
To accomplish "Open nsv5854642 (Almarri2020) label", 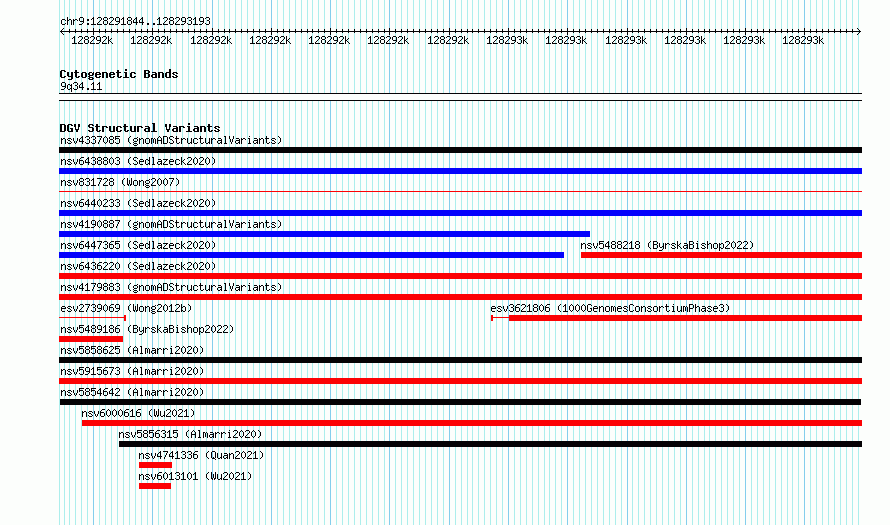I will click(x=132, y=392).
